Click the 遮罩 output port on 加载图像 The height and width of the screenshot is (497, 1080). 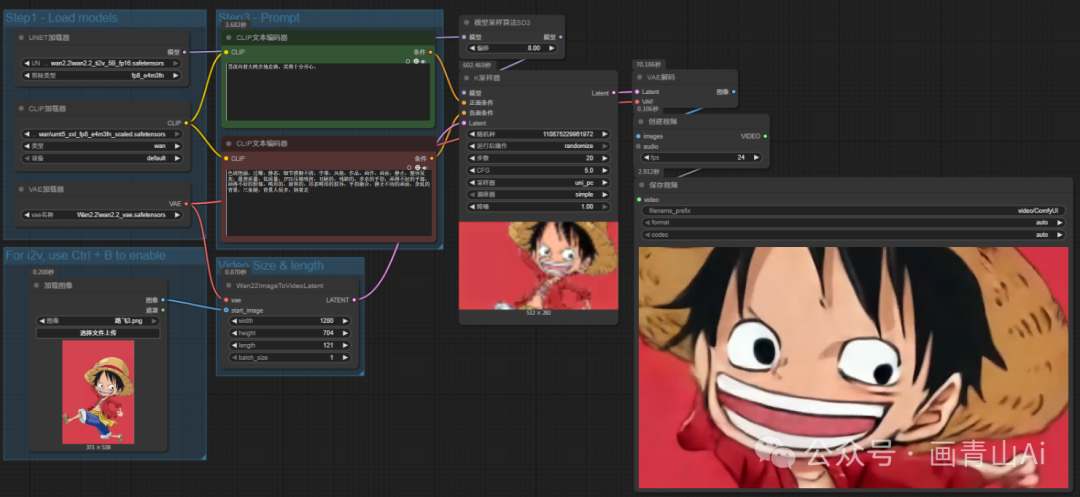point(163,310)
